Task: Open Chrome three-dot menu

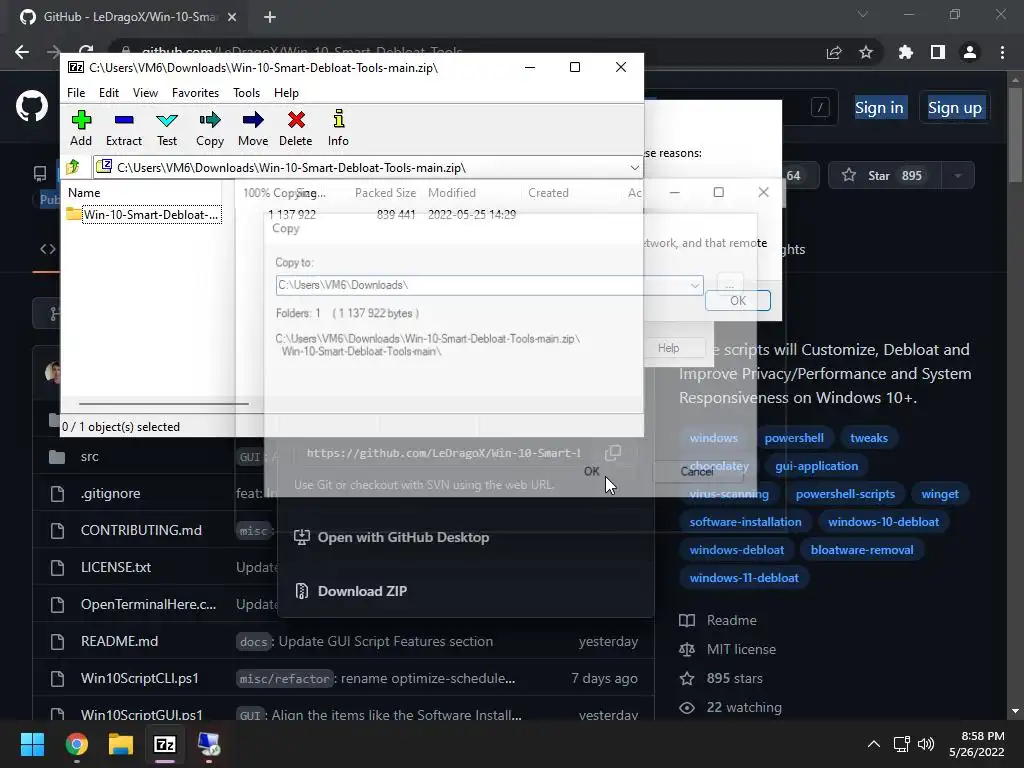Action: pos(1002,52)
